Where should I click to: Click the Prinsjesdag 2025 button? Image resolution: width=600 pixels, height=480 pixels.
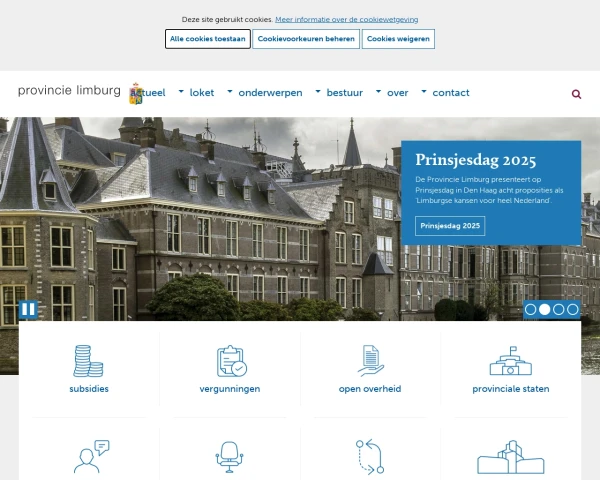(x=450, y=226)
